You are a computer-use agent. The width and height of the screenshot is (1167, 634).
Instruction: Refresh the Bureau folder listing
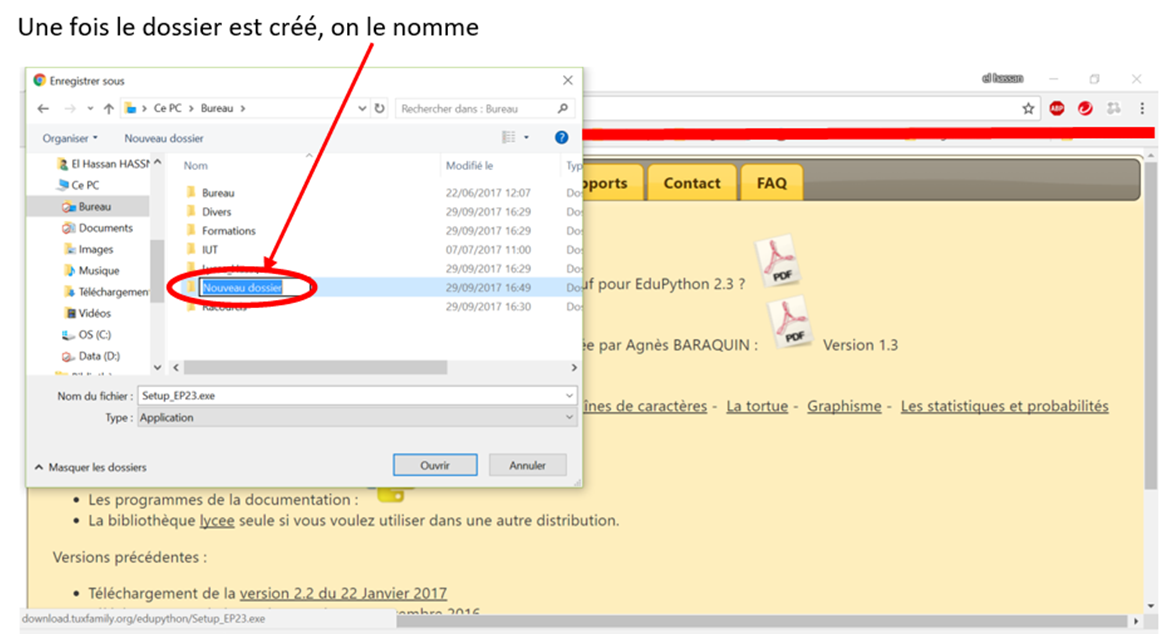click(x=380, y=108)
